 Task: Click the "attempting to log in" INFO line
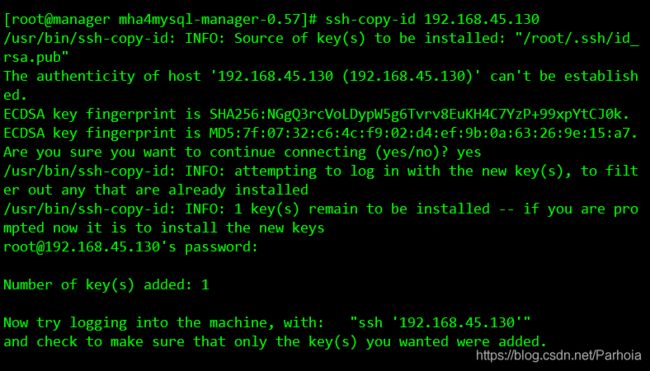click(x=321, y=171)
